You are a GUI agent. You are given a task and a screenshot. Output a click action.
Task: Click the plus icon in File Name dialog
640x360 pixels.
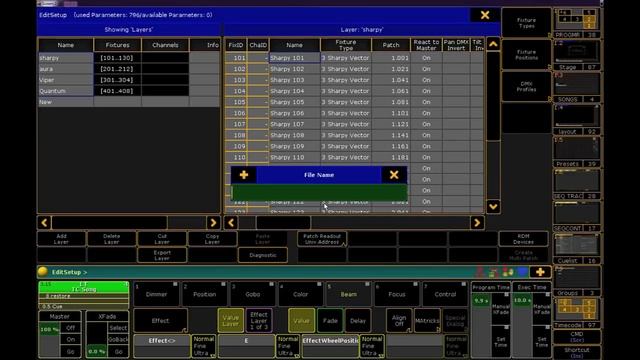click(x=244, y=175)
